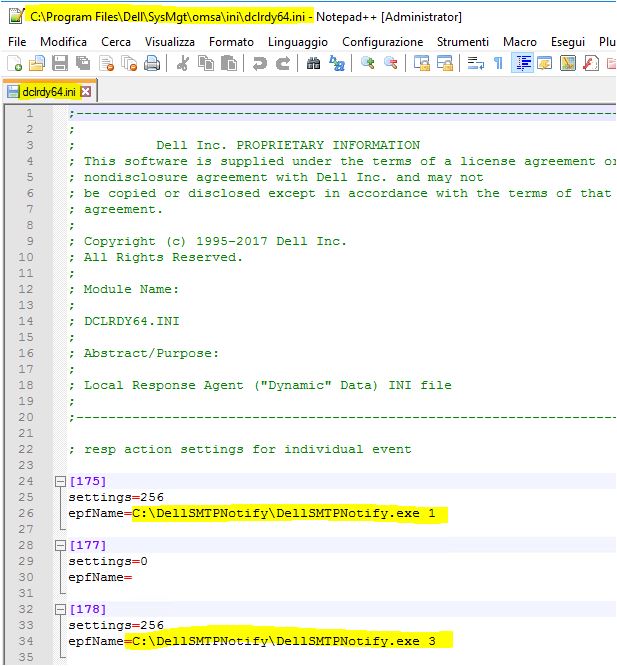
Task: Toggle word wrap
Action: [476, 64]
